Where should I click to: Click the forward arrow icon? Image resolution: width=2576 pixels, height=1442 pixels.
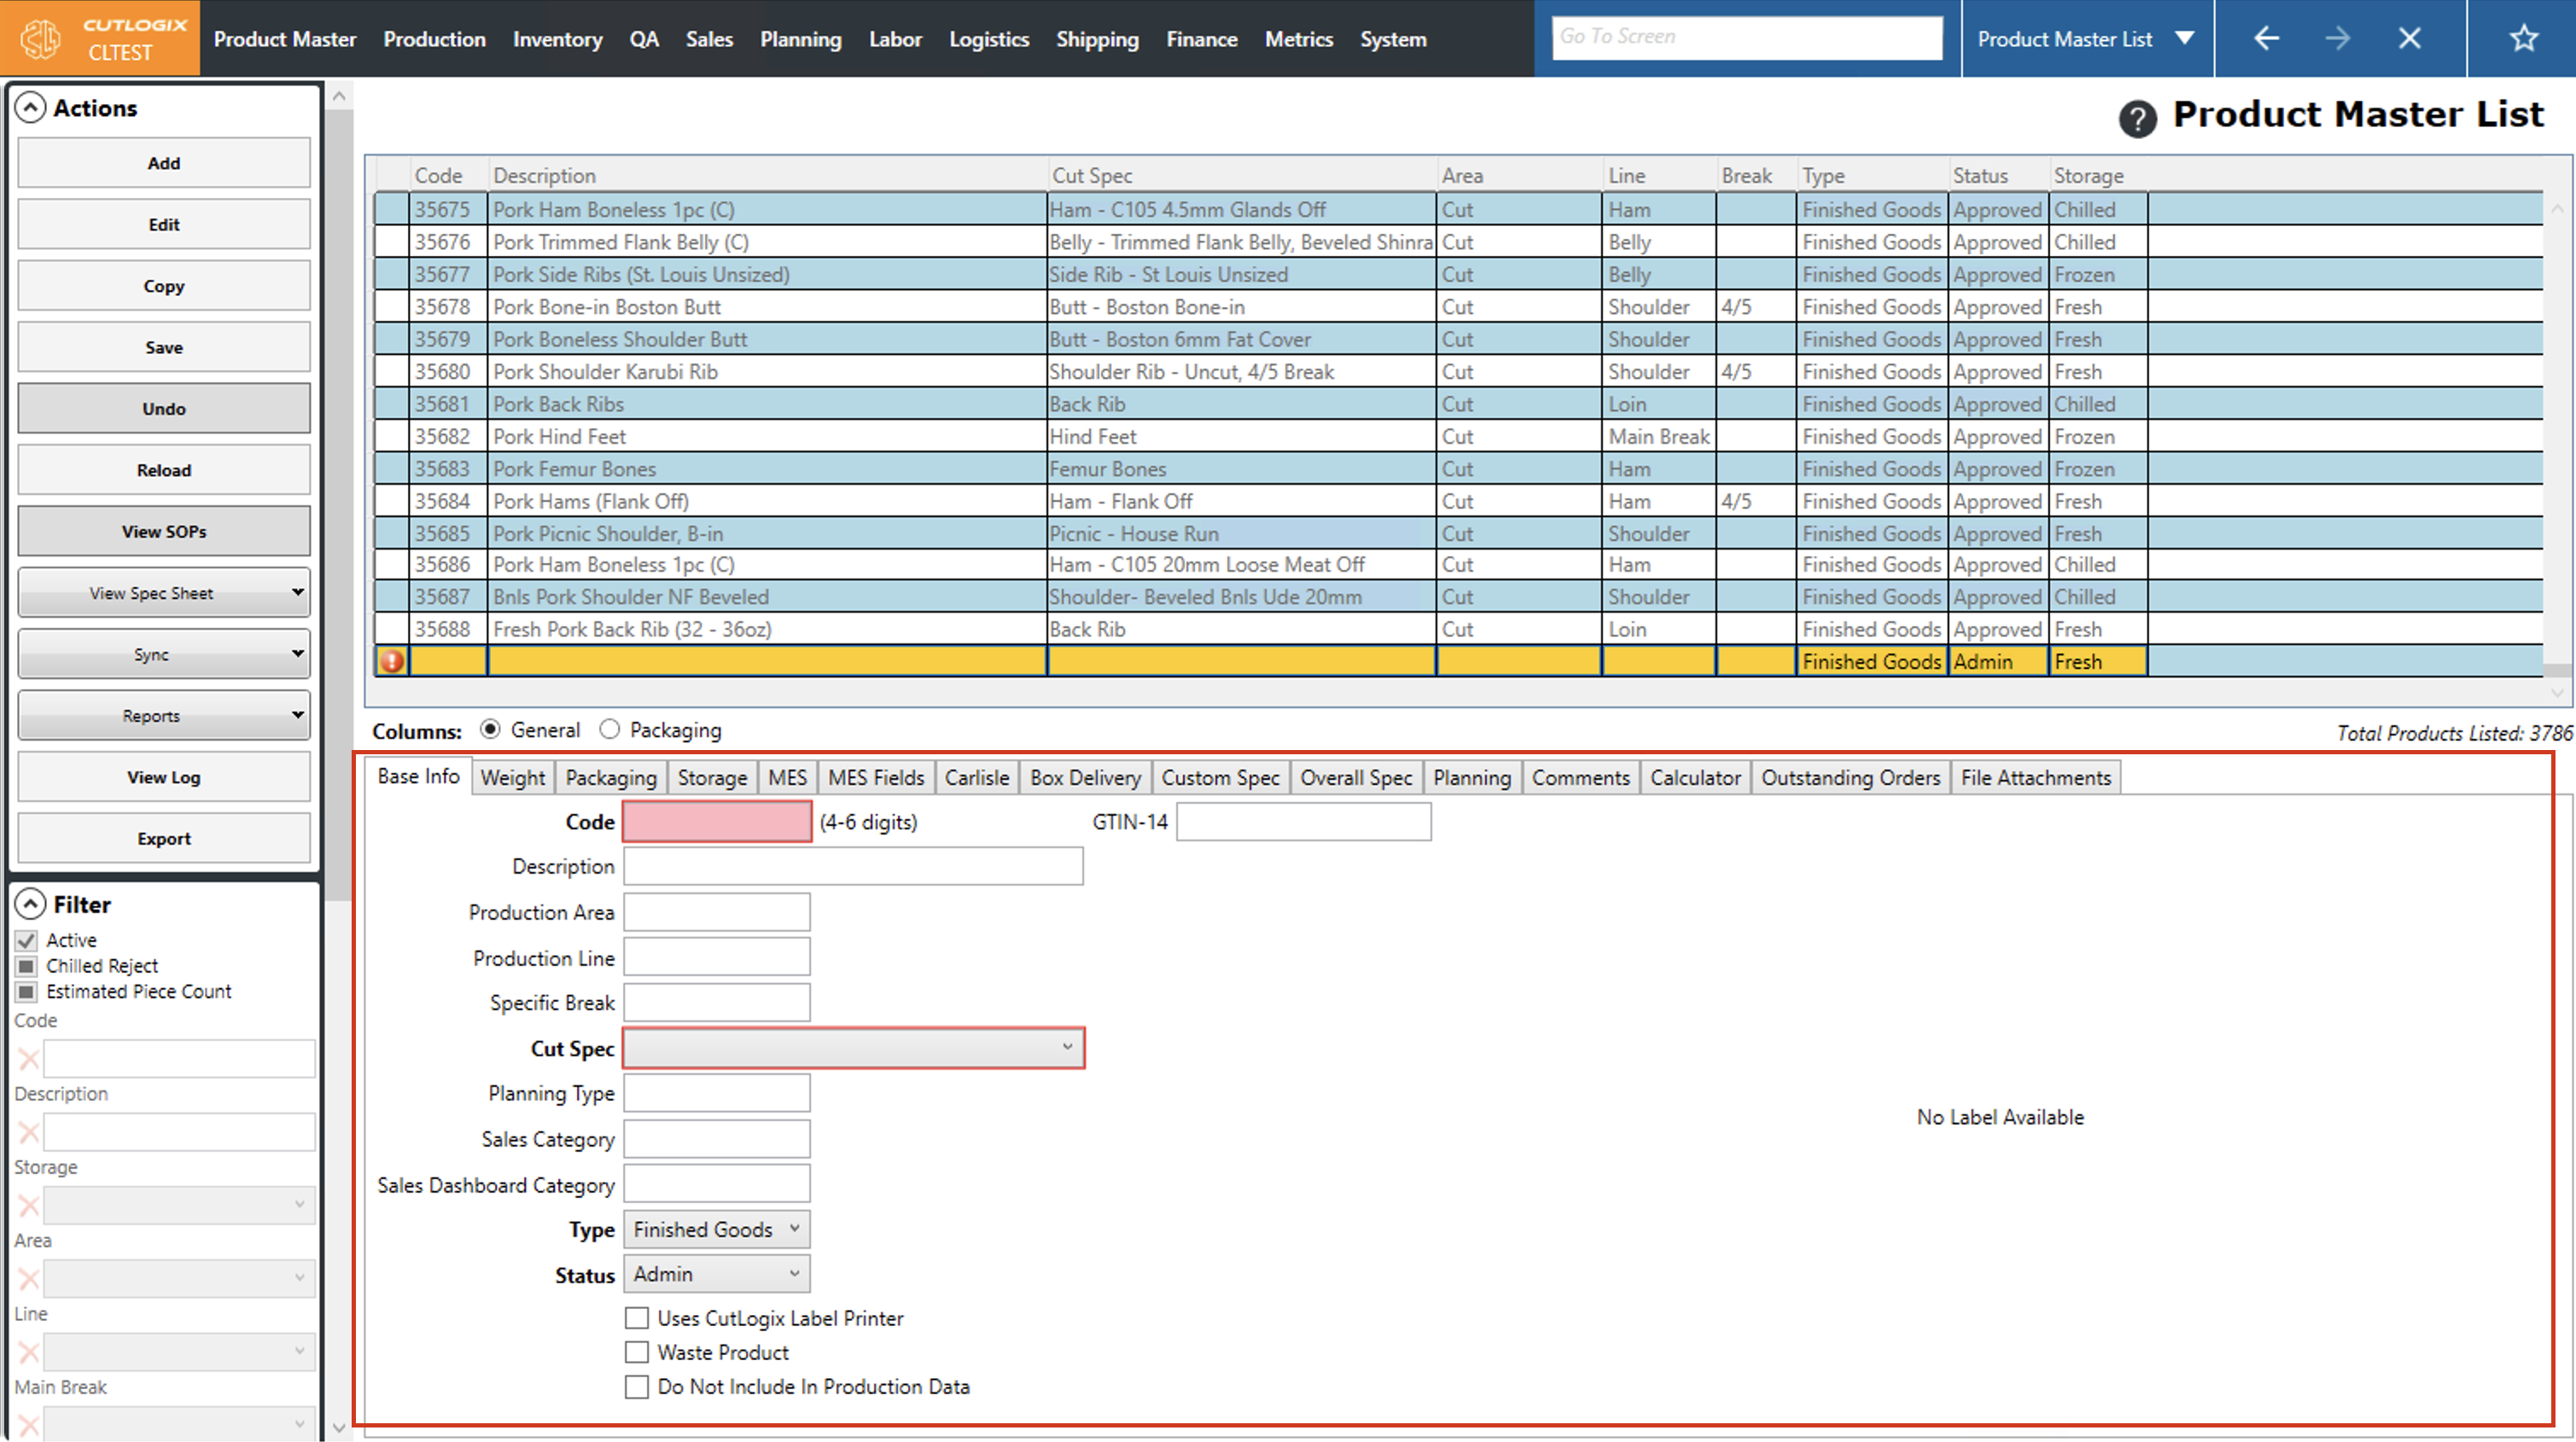(x=2338, y=39)
